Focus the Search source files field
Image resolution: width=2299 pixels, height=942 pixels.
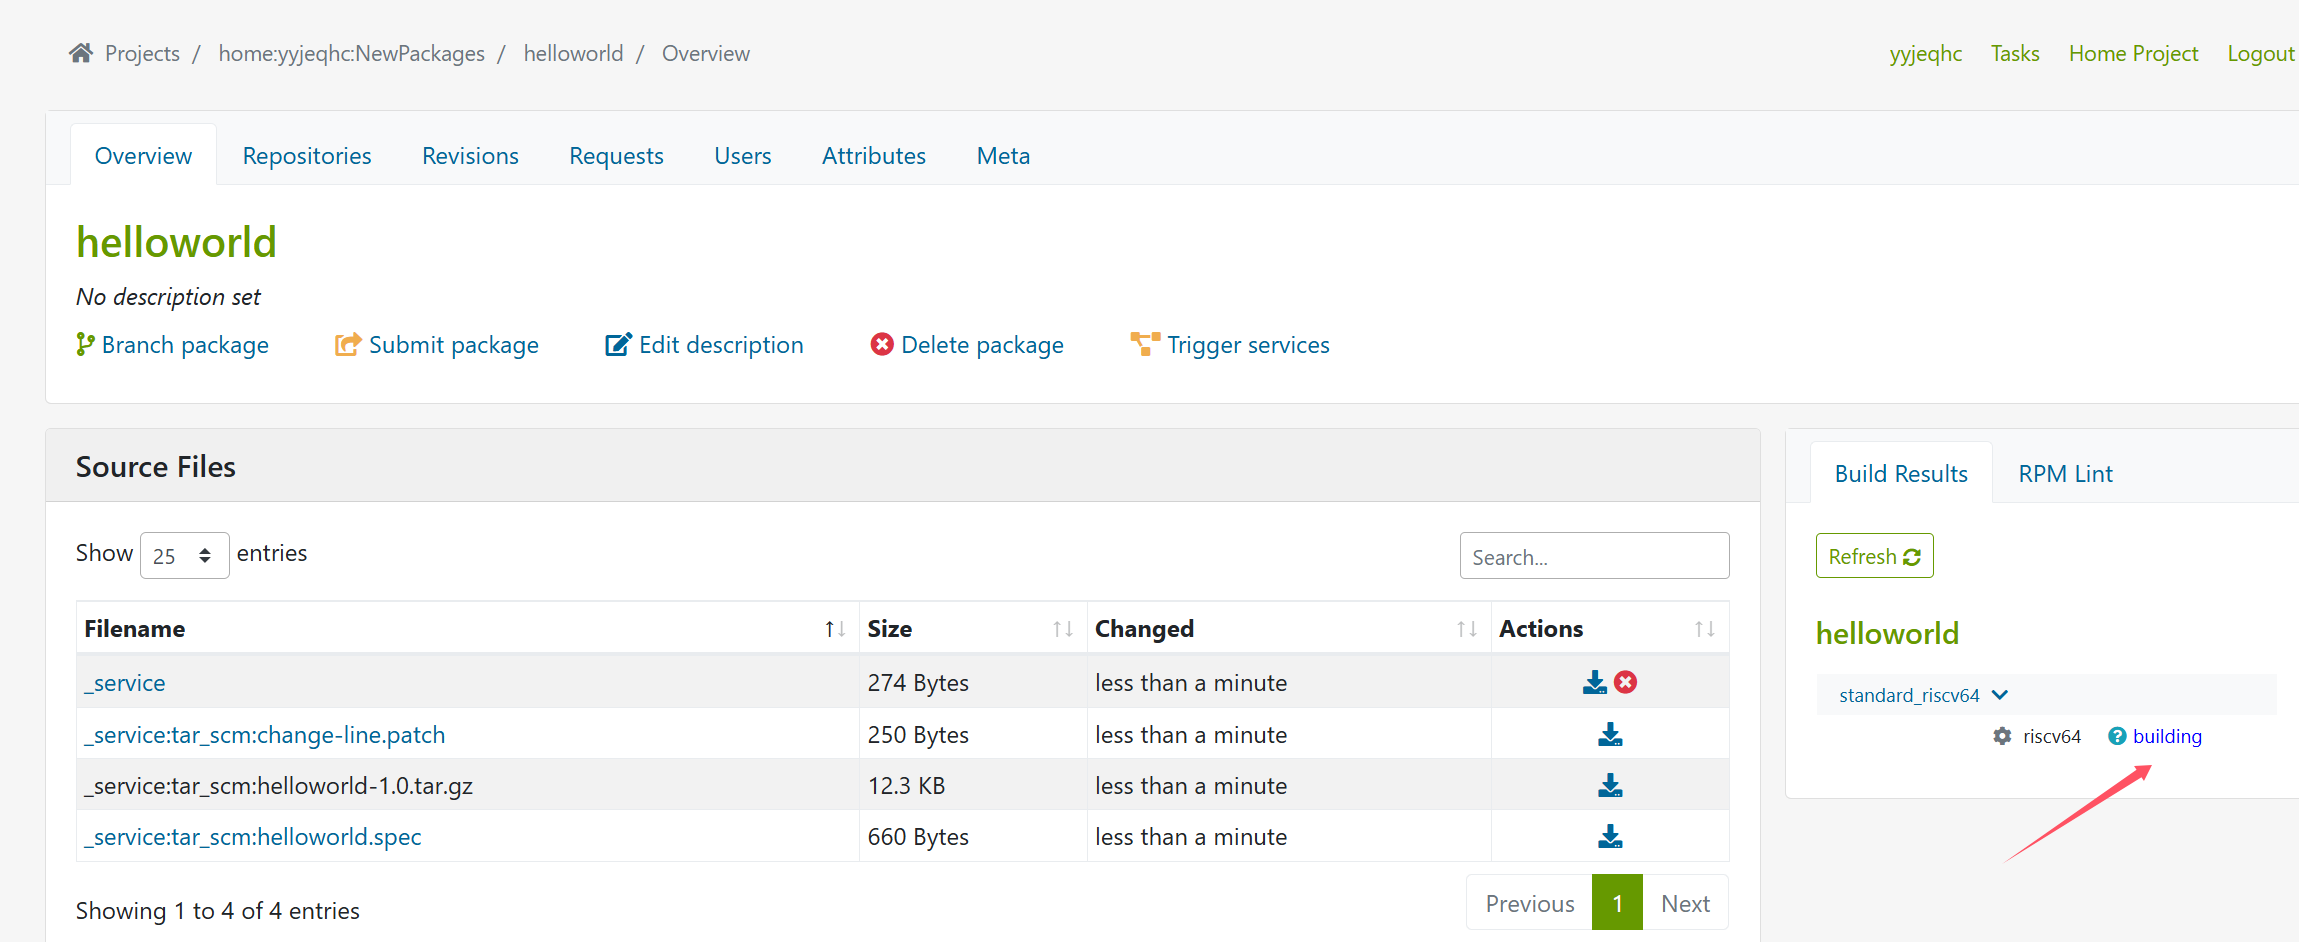(1594, 556)
